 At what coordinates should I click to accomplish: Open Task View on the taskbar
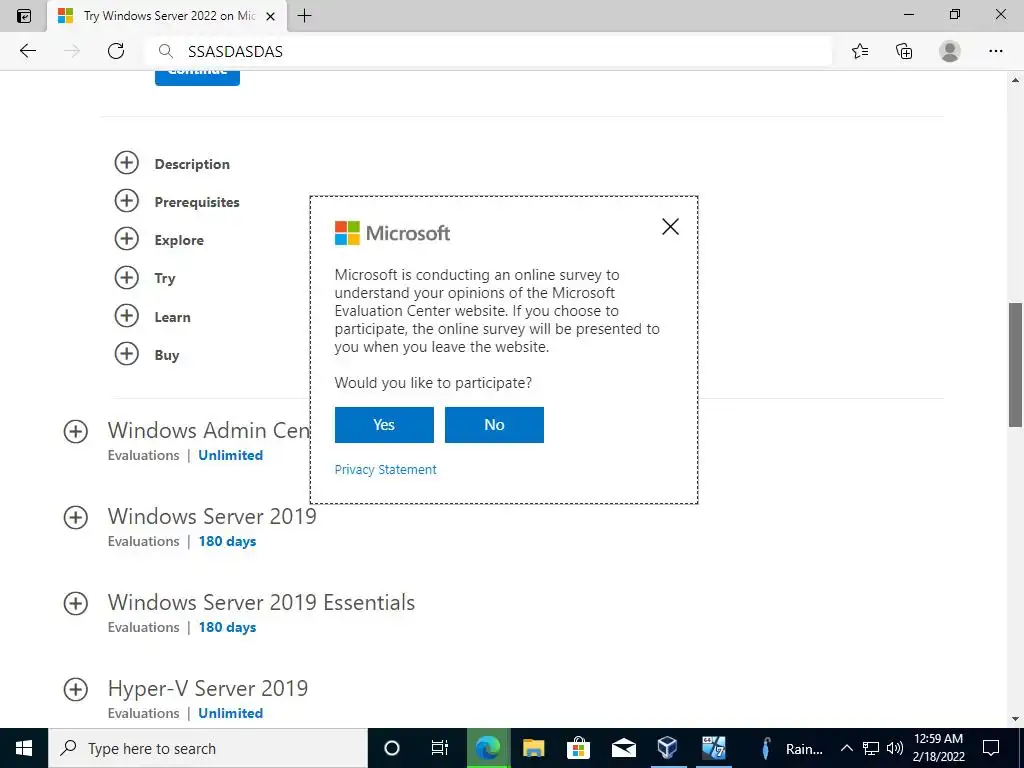440,748
